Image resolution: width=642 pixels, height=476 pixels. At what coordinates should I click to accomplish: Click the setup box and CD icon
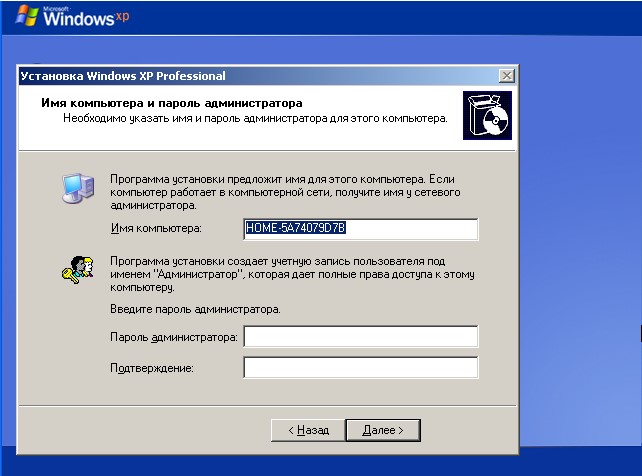click(x=487, y=115)
